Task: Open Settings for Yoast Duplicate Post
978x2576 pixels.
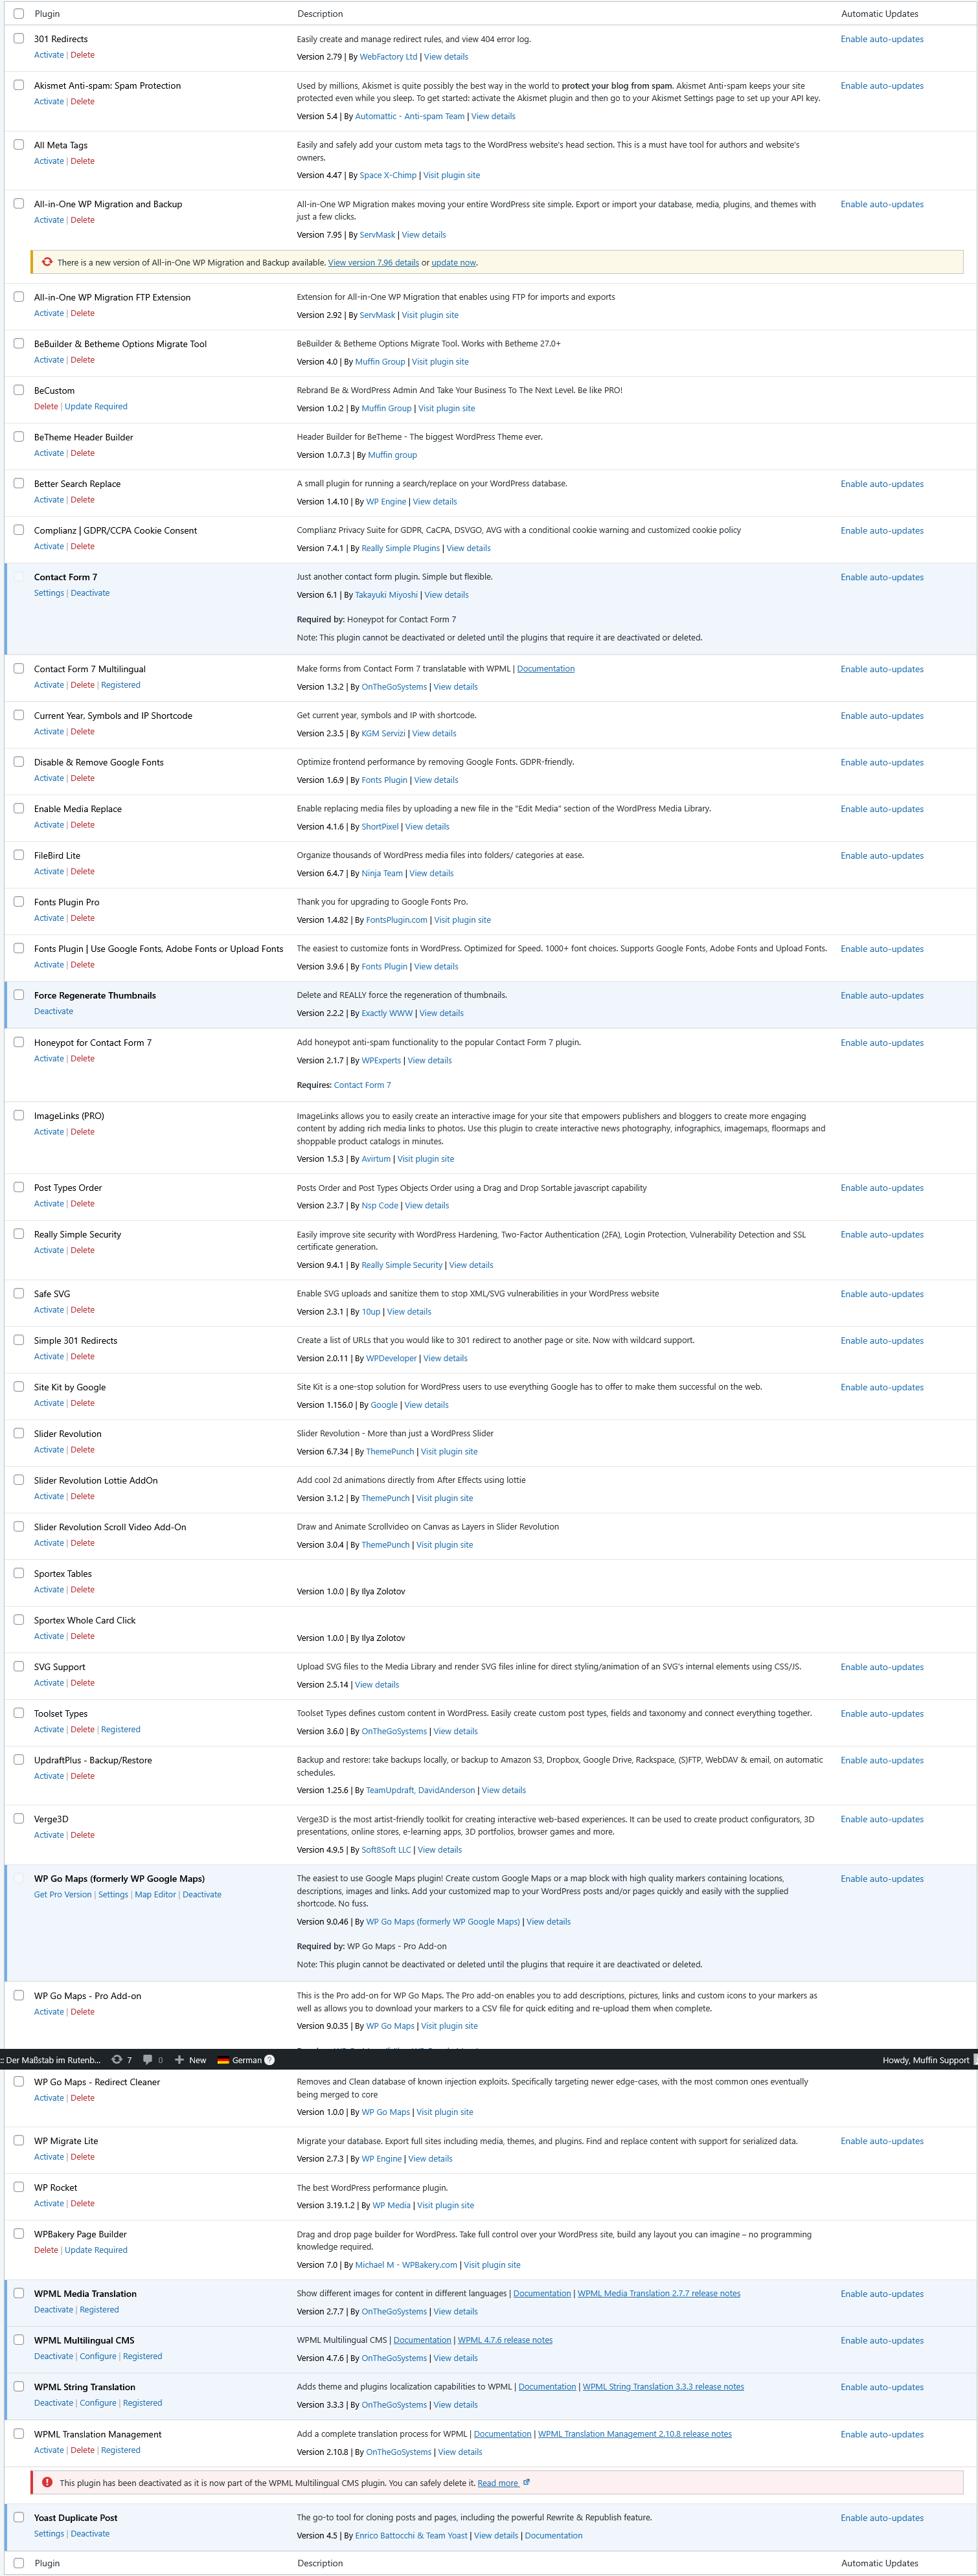Action: click(x=48, y=2533)
